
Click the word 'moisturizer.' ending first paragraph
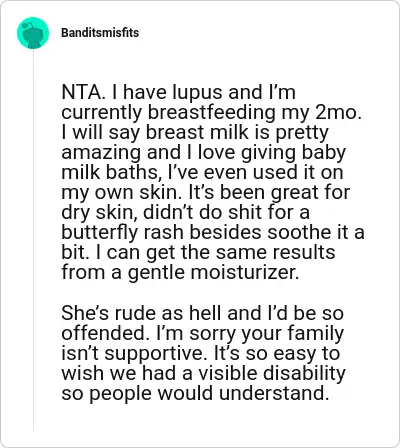[x=245, y=272]
